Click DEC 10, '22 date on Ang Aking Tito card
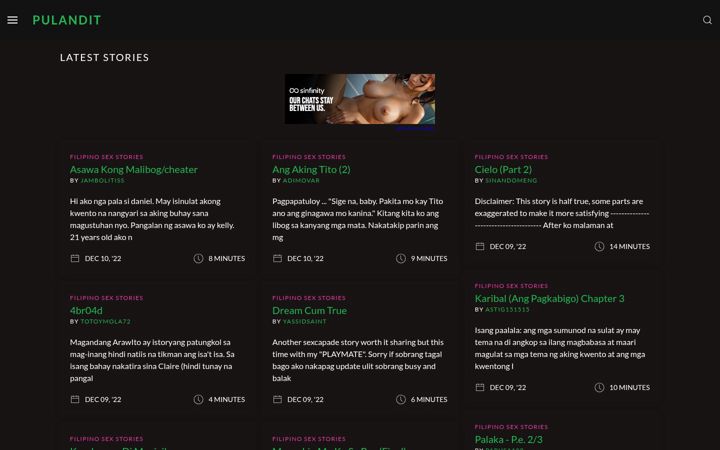The height and width of the screenshot is (450, 720). pos(305,259)
